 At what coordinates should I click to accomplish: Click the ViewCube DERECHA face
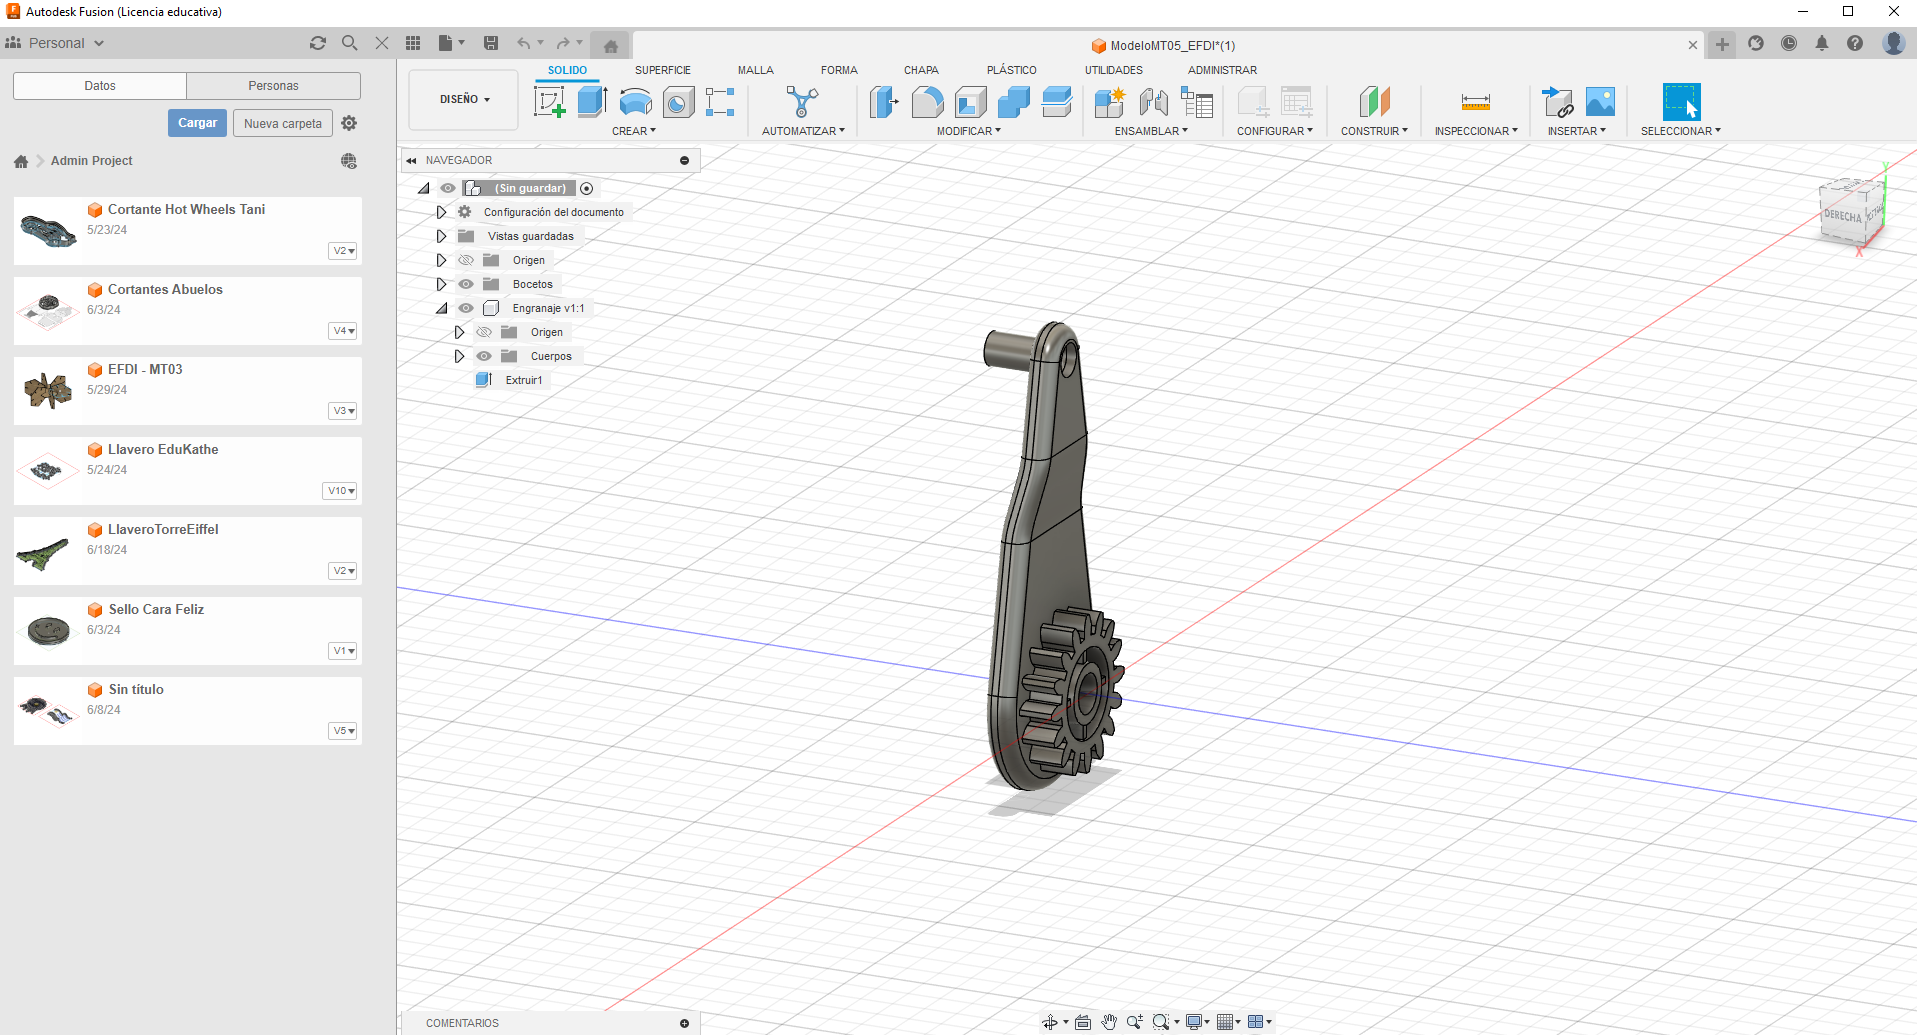1842,217
